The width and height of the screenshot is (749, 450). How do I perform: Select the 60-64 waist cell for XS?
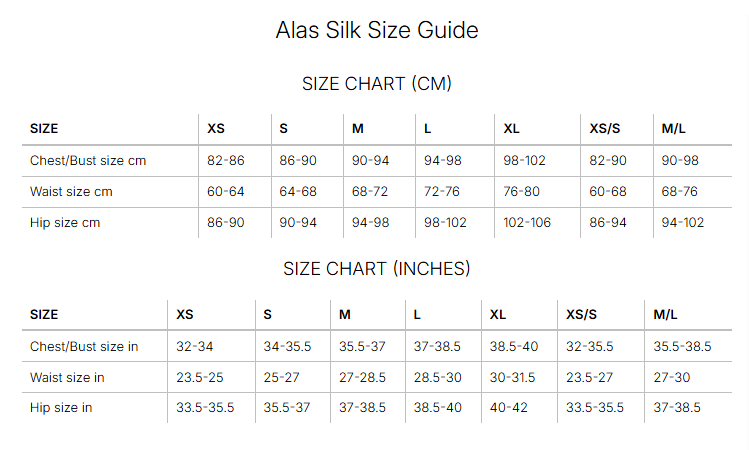tap(225, 191)
